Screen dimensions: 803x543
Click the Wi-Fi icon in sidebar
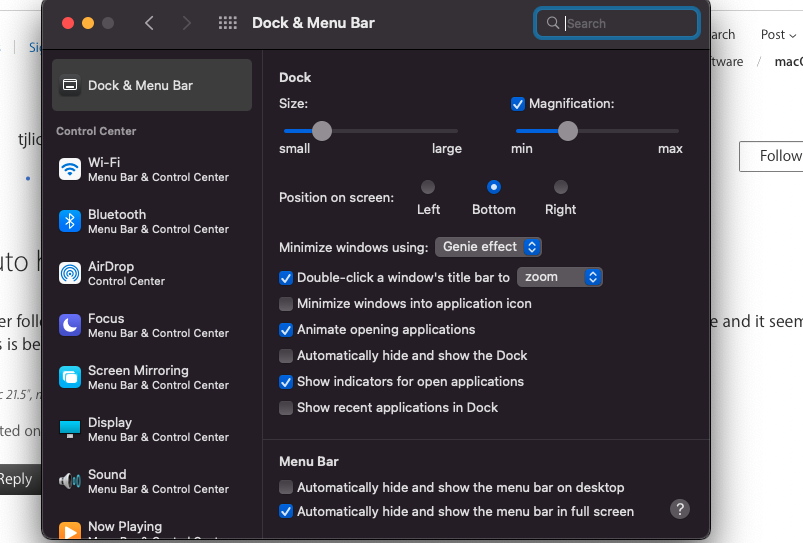click(70, 169)
